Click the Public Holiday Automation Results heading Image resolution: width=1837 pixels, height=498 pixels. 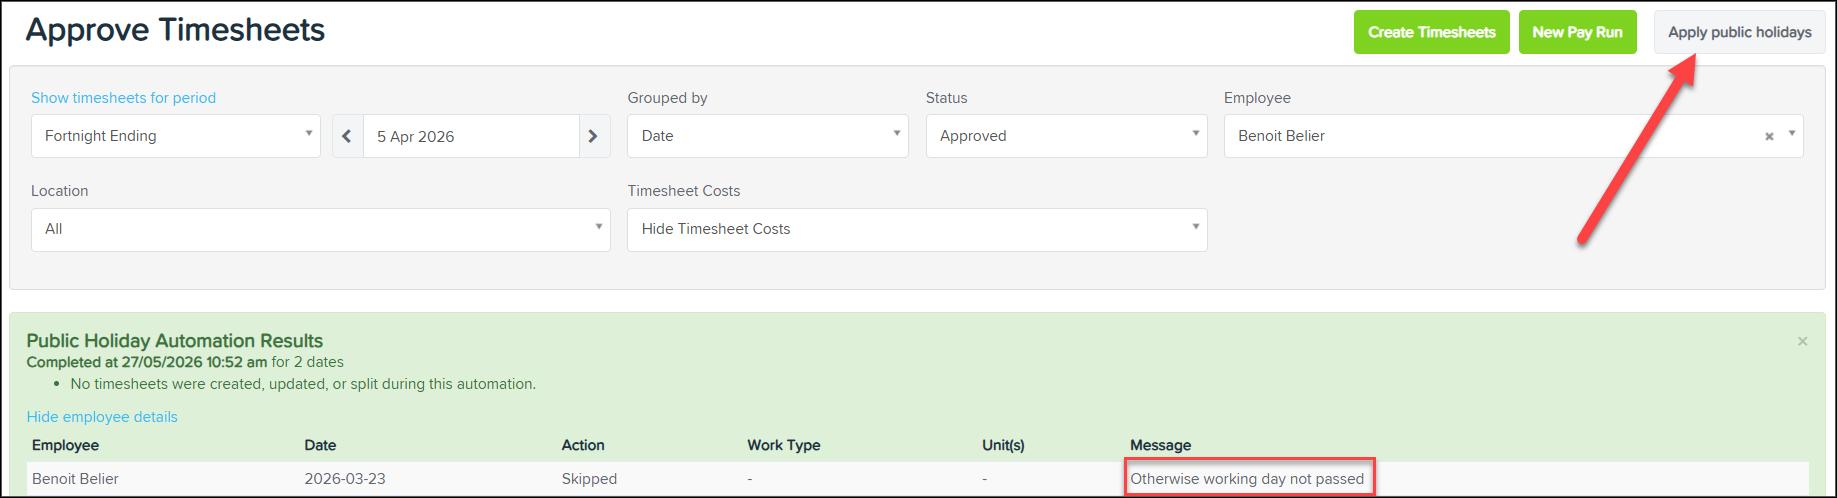175,341
